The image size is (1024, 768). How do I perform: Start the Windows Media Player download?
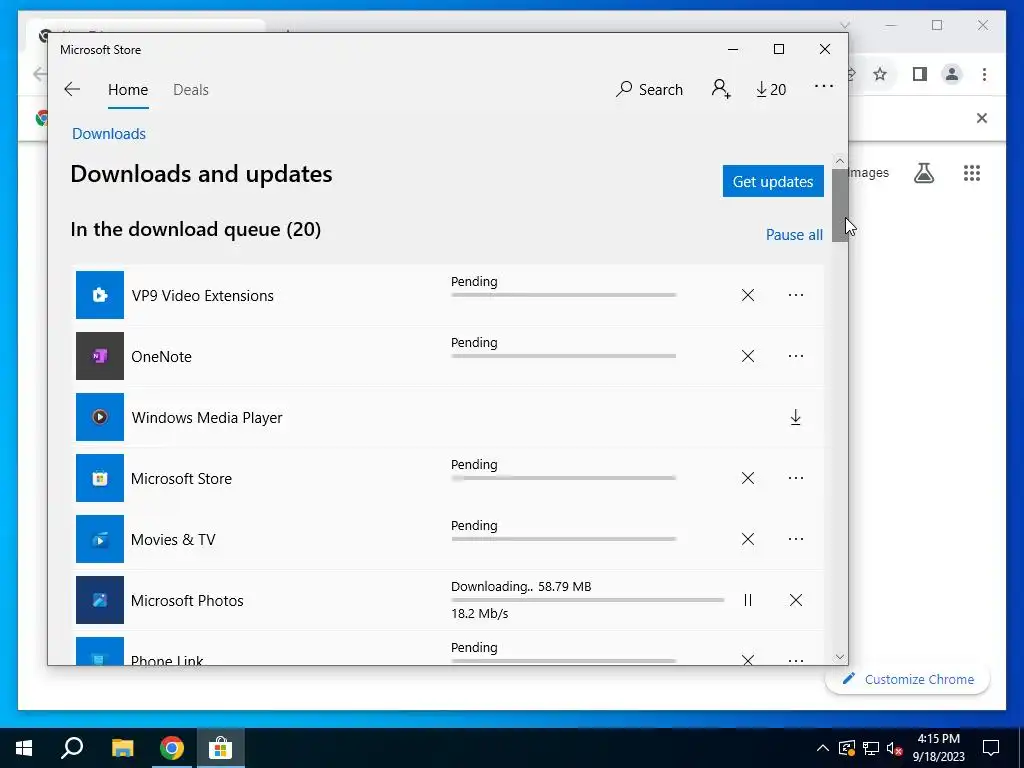(795, 417)
